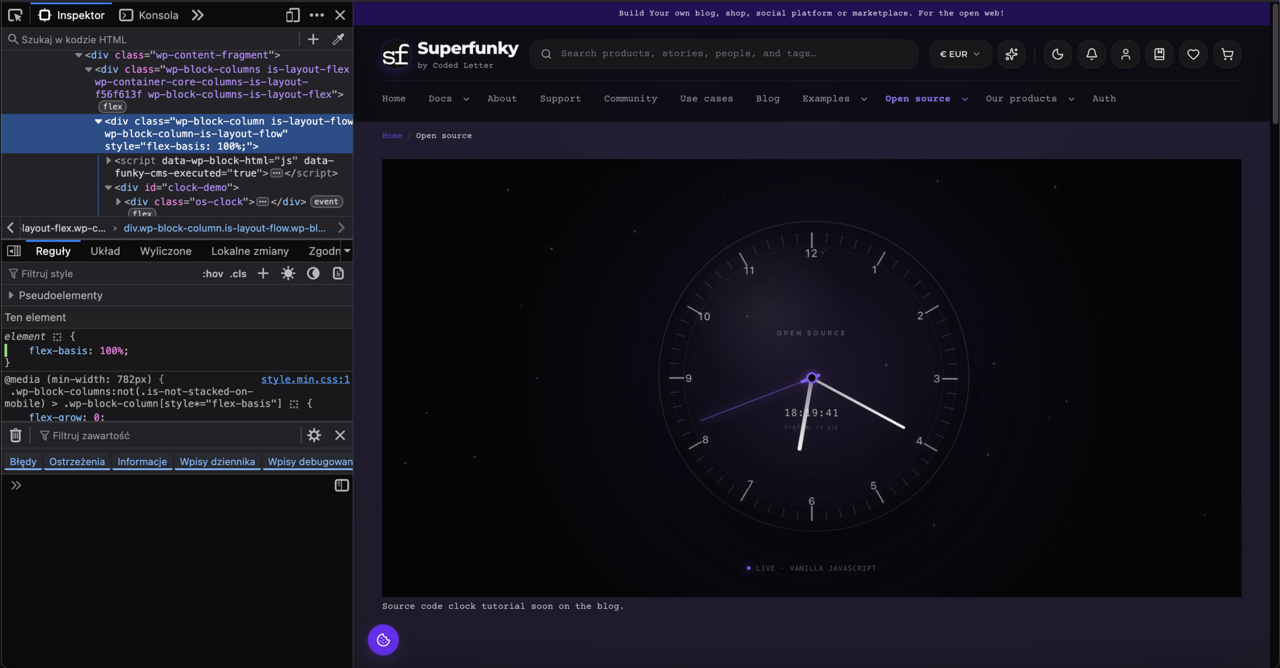
Task: Toggle the three-pane inspector layout icon
Action: tap(14, 251)
